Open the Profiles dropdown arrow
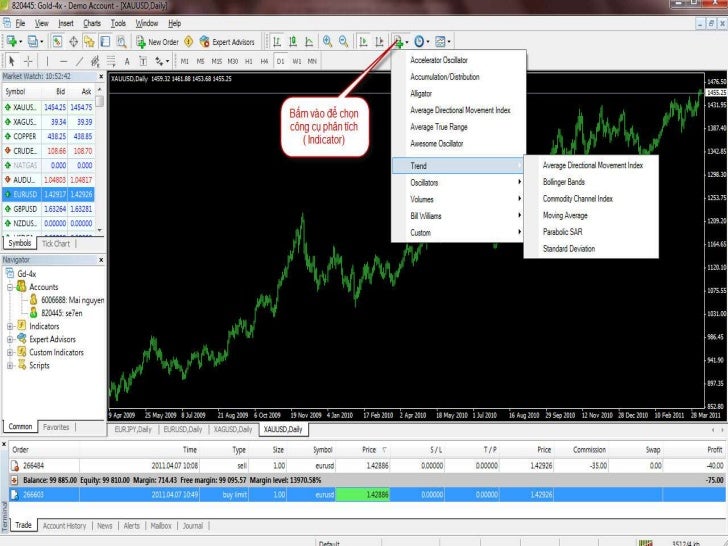 pyautogui.click(x=42, y=42)
